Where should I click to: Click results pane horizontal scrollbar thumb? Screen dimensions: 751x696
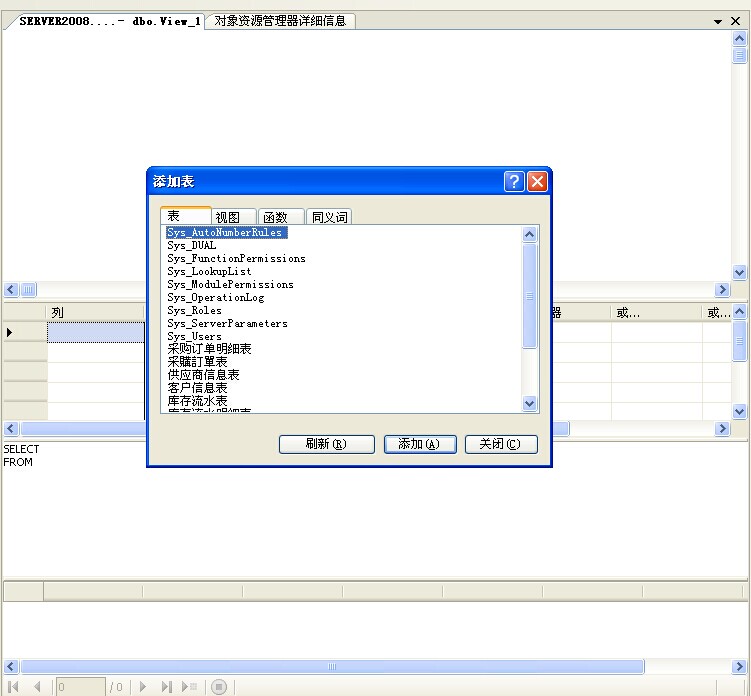(x=332, y=666)
